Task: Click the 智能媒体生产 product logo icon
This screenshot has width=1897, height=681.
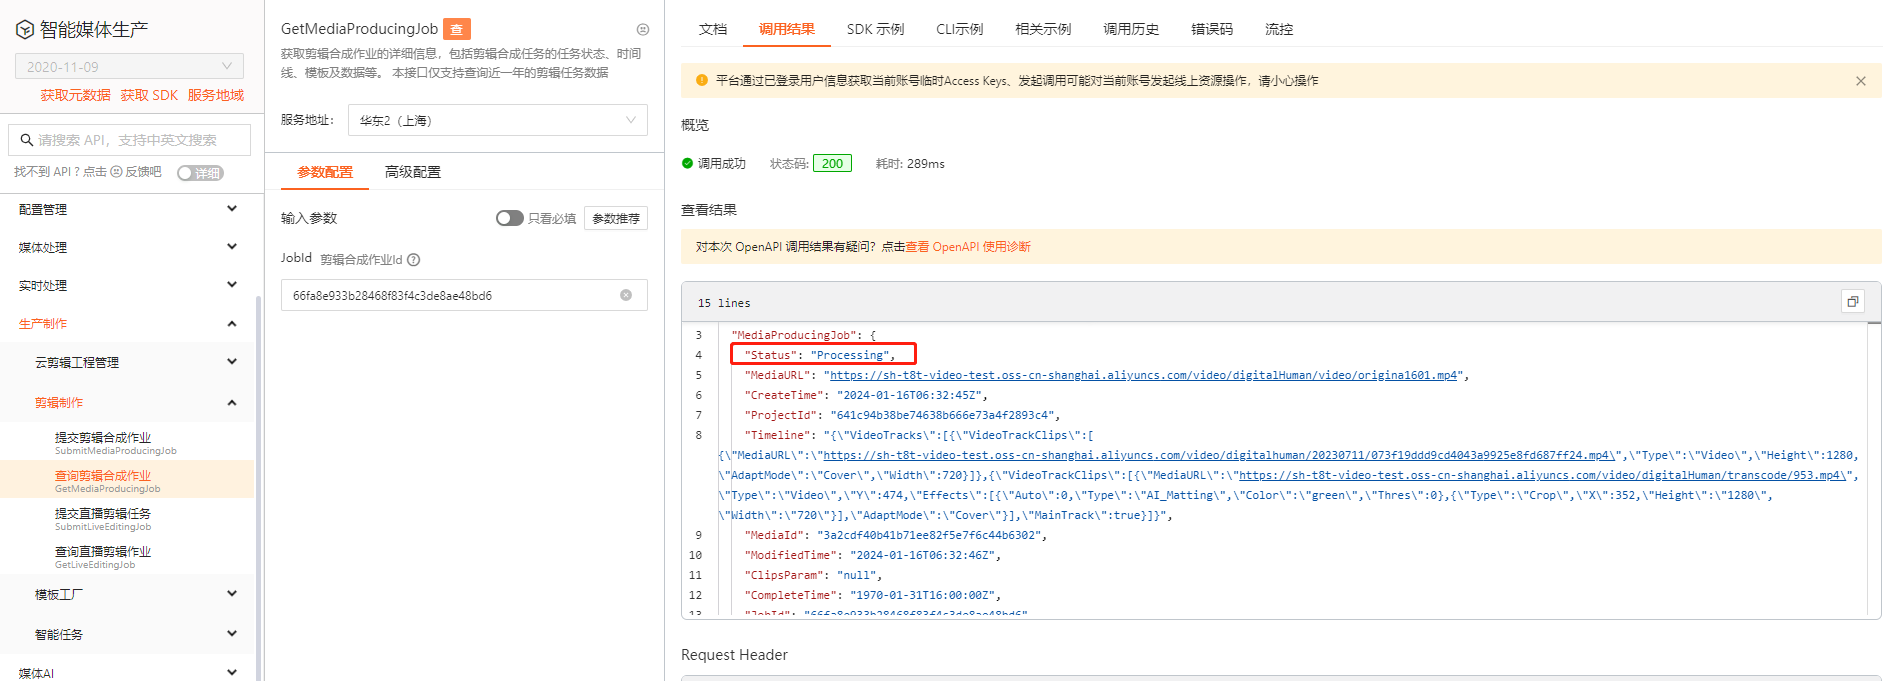Action: [x=25, y=30]
